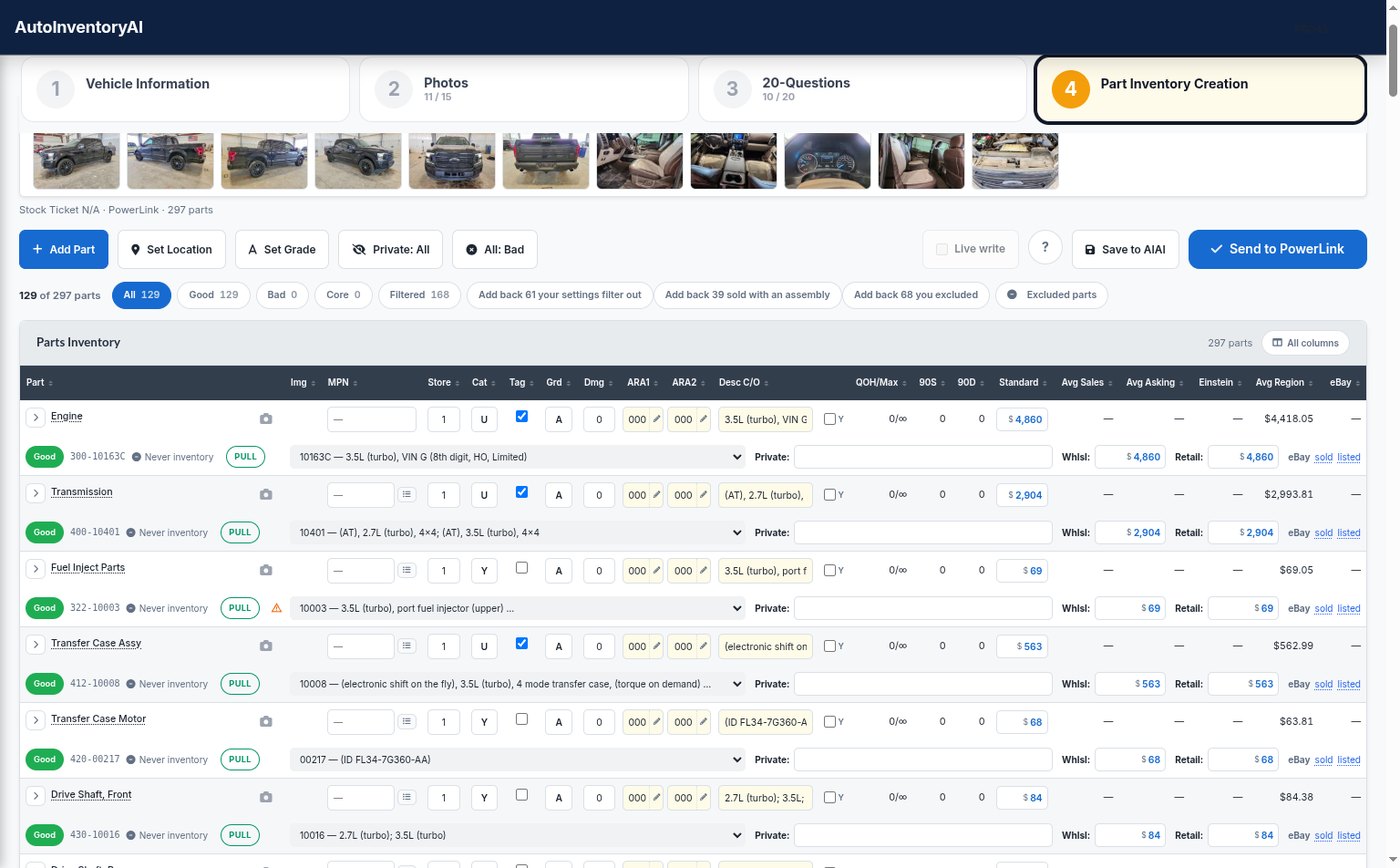Go to the Vehicle Information step
Viewport: 1400px width, 868px height.
pos(185,89)
